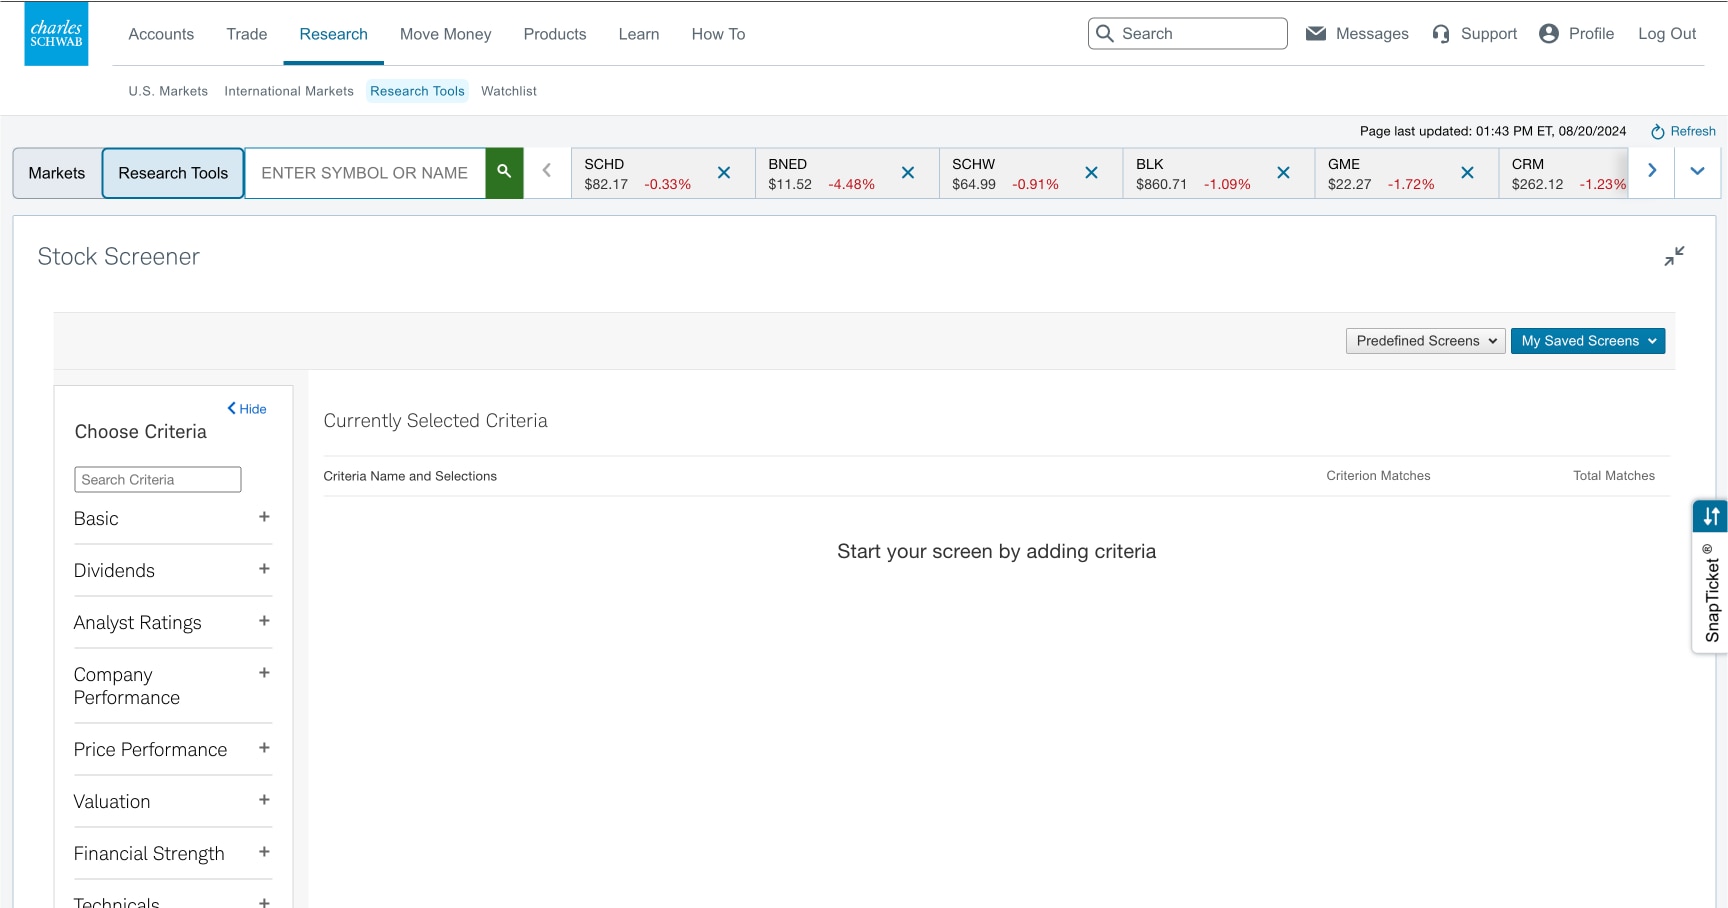Click the Enter Symbol or Name field
The width and height of the screenshot is (1728, 908).
pos(365,173)
